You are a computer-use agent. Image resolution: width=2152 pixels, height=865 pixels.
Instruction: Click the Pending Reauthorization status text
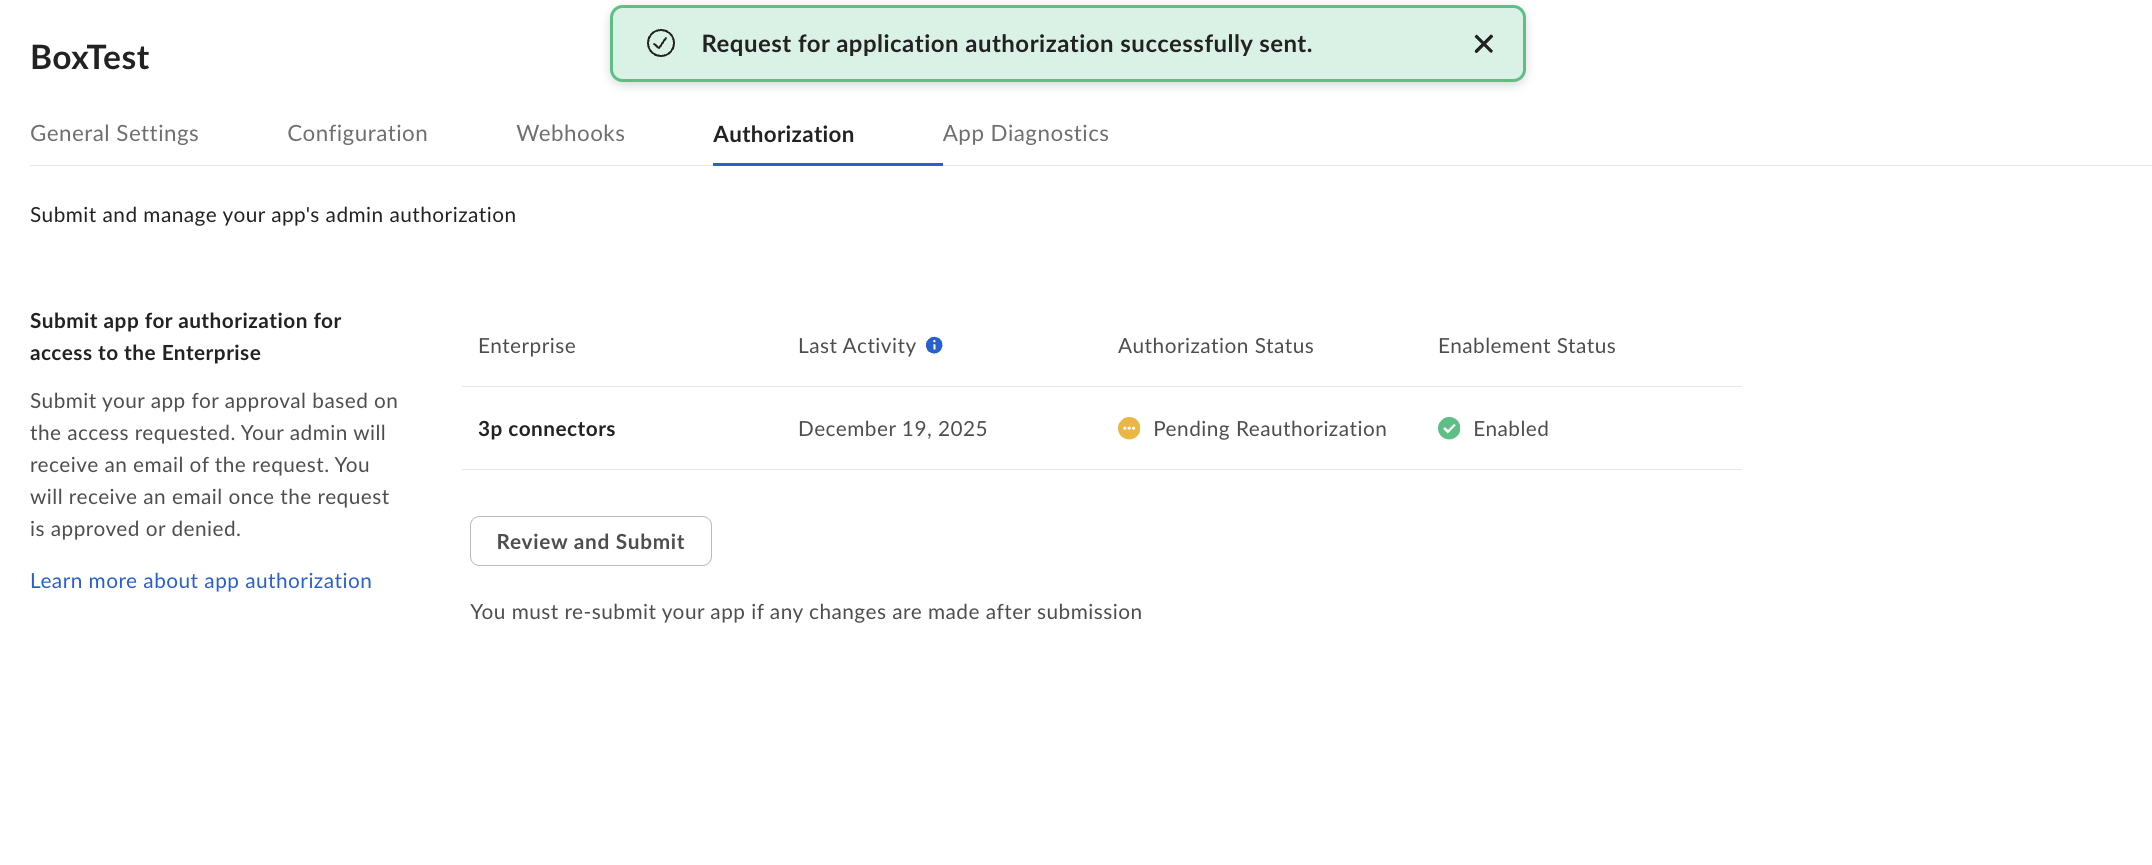1269,429
